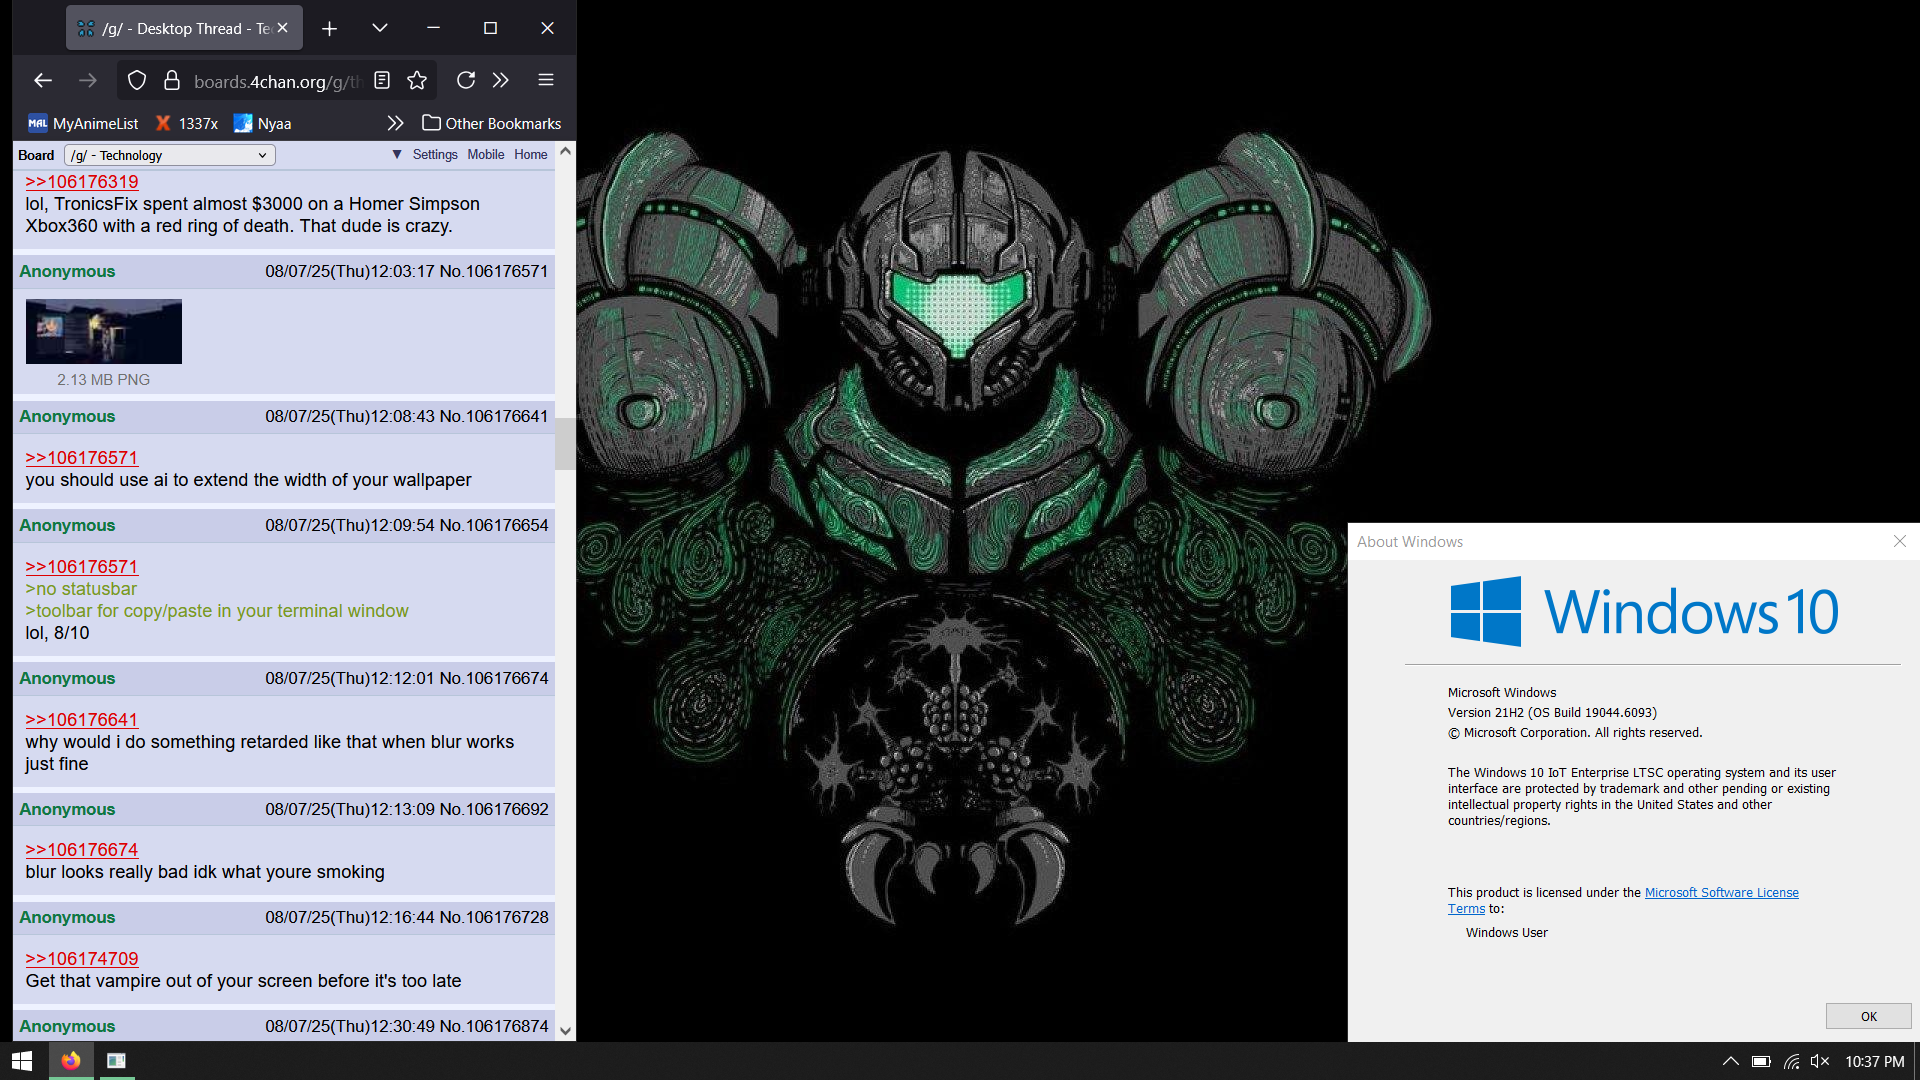Reload the page with the refresh icon
This screenshot has height=1080, width=1920.
tap(465, 80)
